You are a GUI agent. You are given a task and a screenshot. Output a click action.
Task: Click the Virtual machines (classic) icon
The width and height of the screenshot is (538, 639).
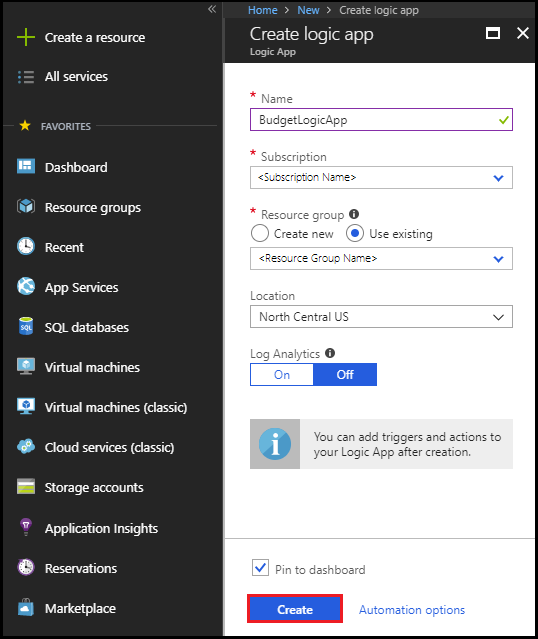26,406
